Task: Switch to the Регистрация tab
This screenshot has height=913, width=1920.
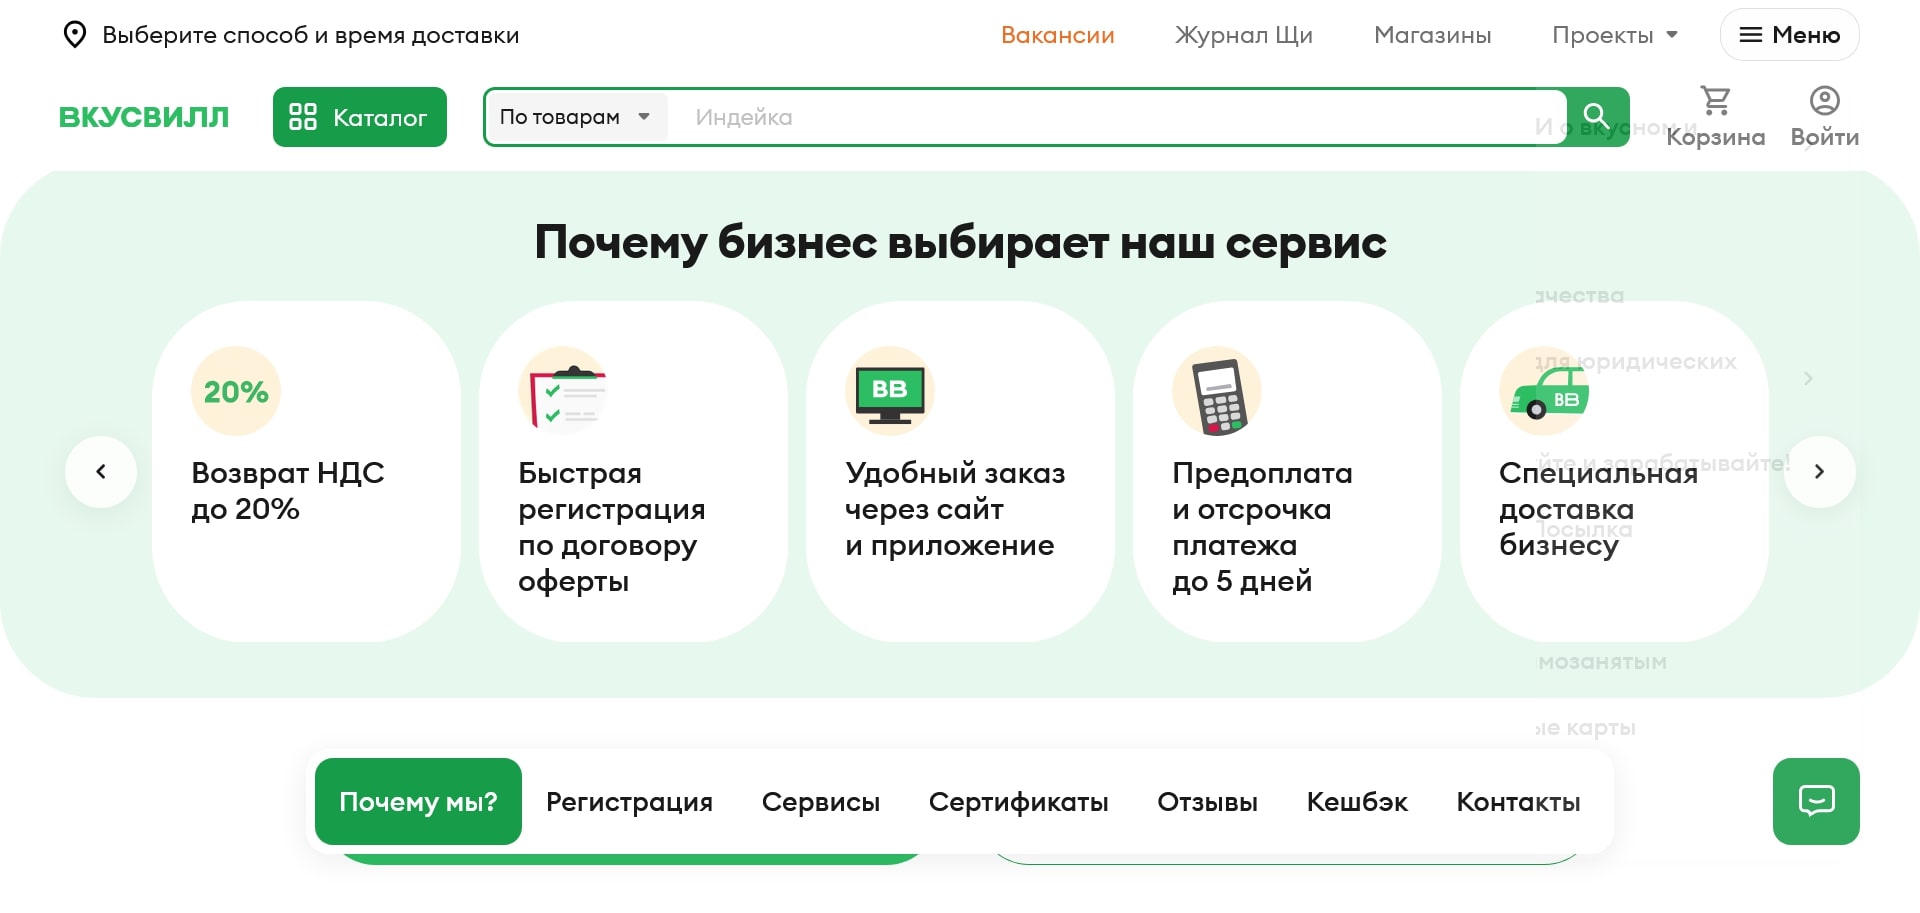Action: (x=629, y=801)
